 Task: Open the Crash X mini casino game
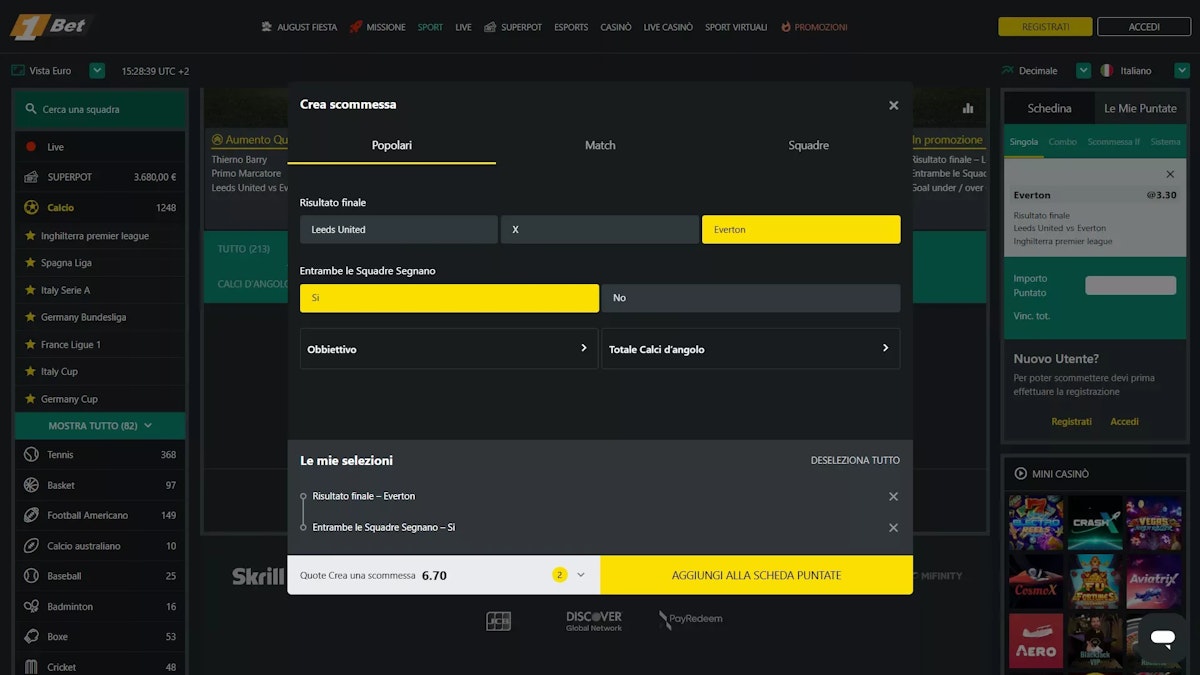click(x=1095, y=523)
